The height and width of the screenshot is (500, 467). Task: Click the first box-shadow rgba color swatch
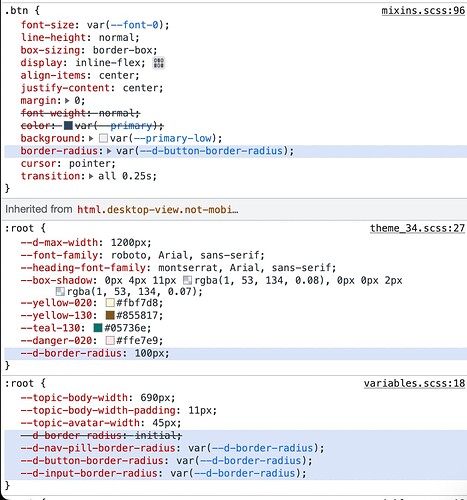188,280
